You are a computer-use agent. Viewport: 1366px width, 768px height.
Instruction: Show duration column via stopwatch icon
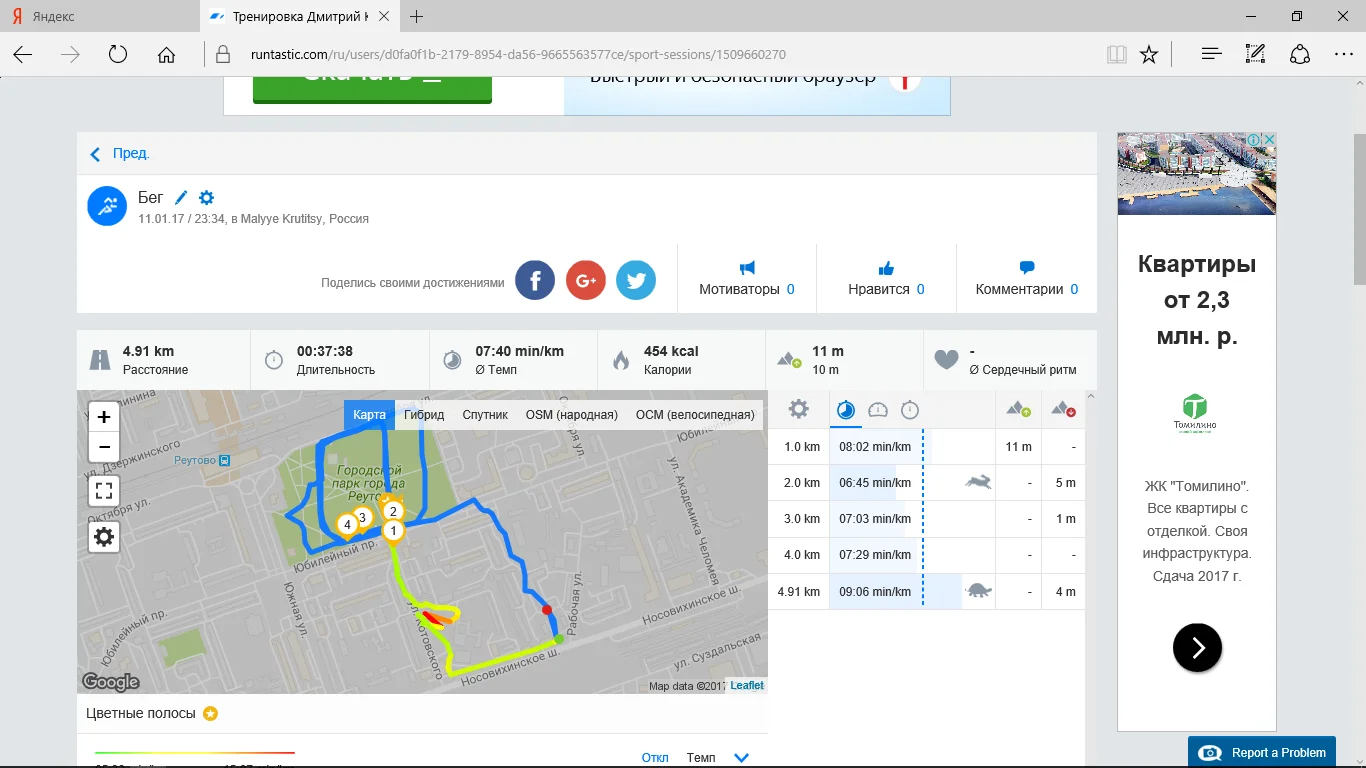pyautogui.click(x=910, y=409)
